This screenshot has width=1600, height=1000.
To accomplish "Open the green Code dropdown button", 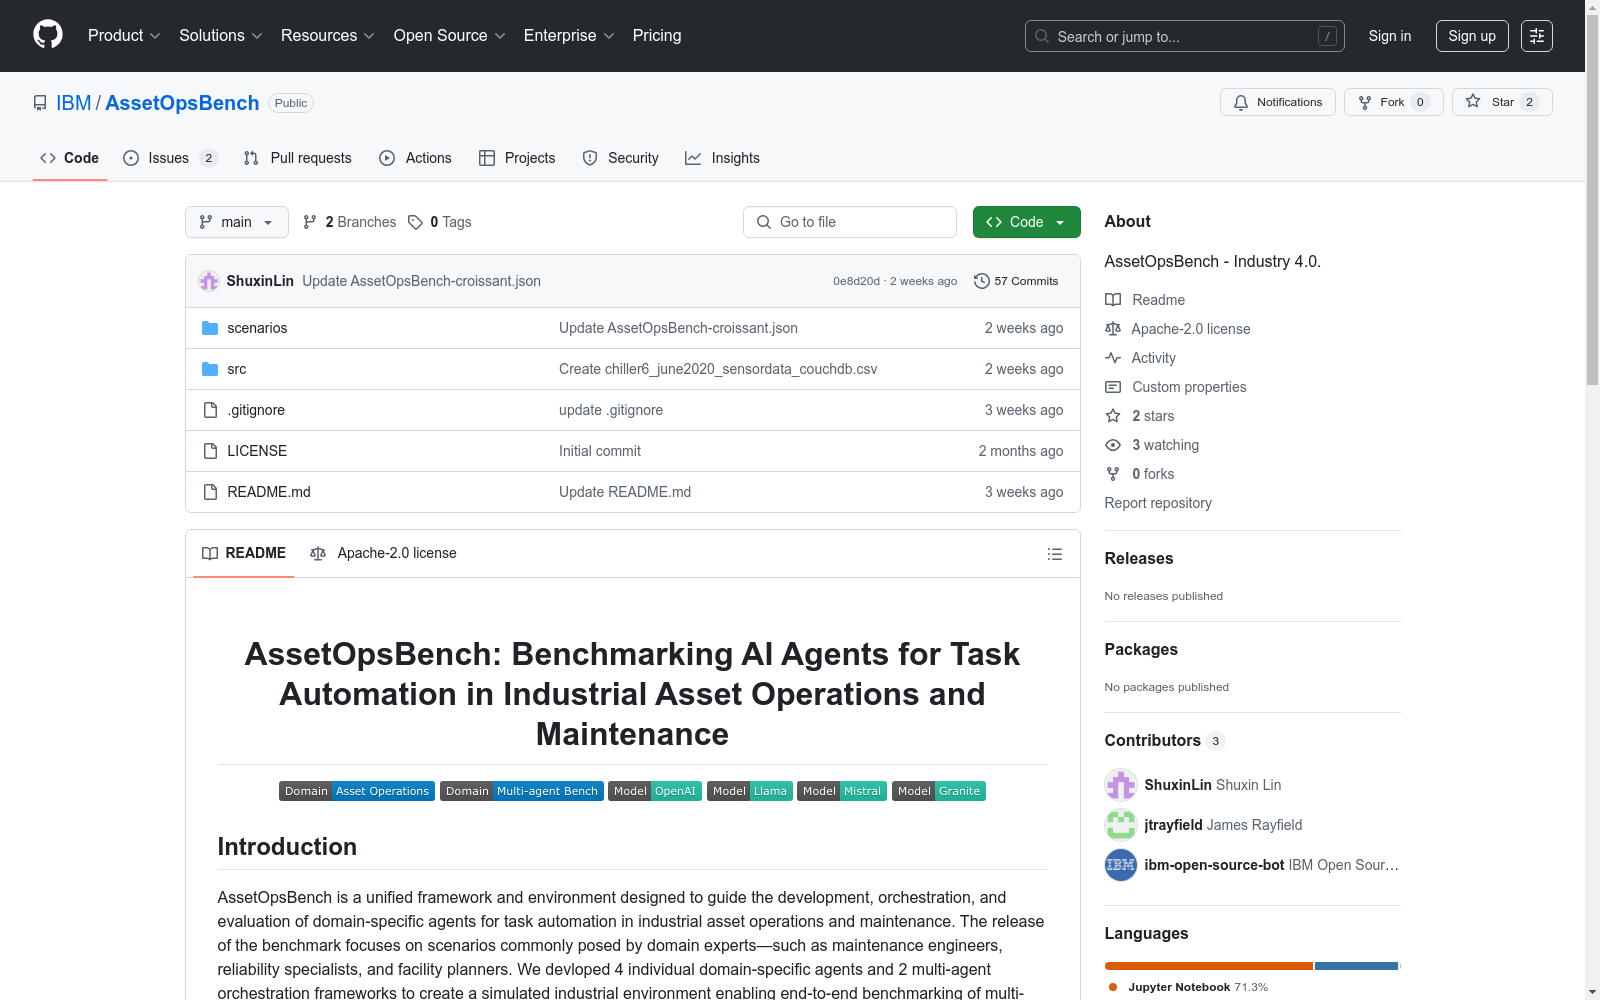I will [1027, 222].
